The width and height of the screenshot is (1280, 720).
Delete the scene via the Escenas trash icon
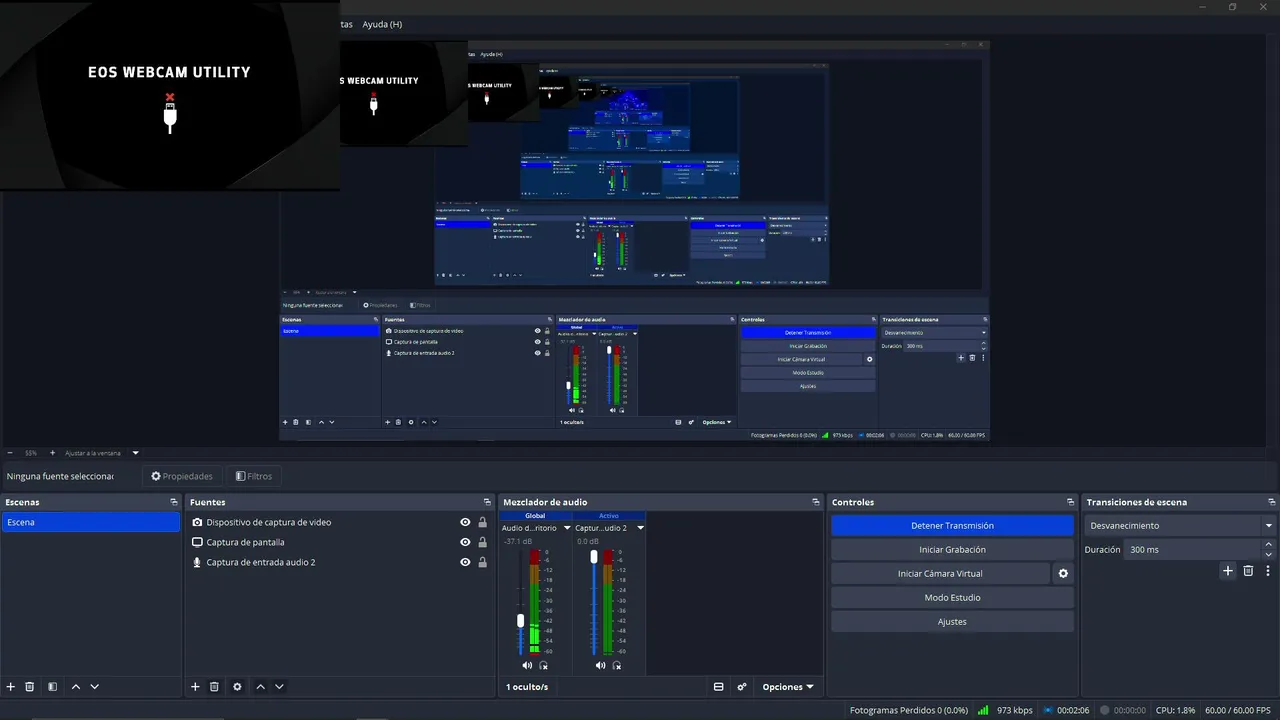pos(30,687)
